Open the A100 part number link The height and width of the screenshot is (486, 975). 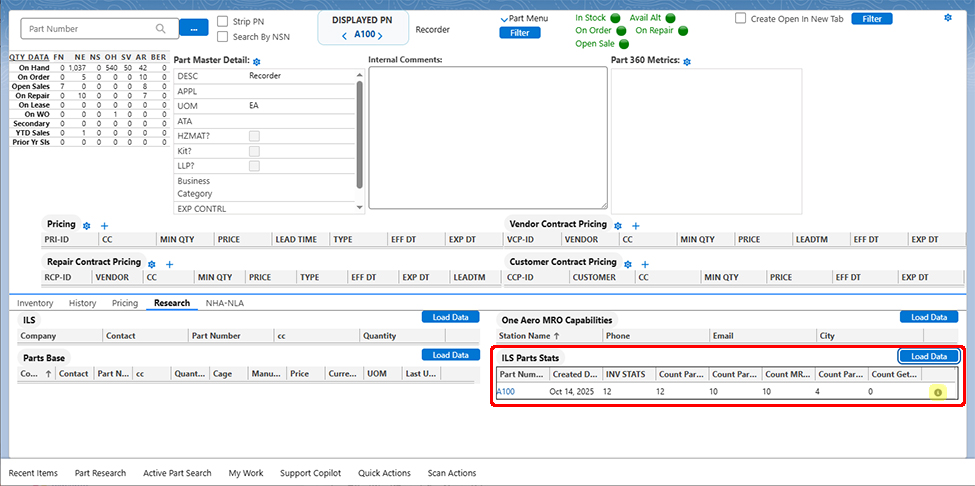[506, 392]
